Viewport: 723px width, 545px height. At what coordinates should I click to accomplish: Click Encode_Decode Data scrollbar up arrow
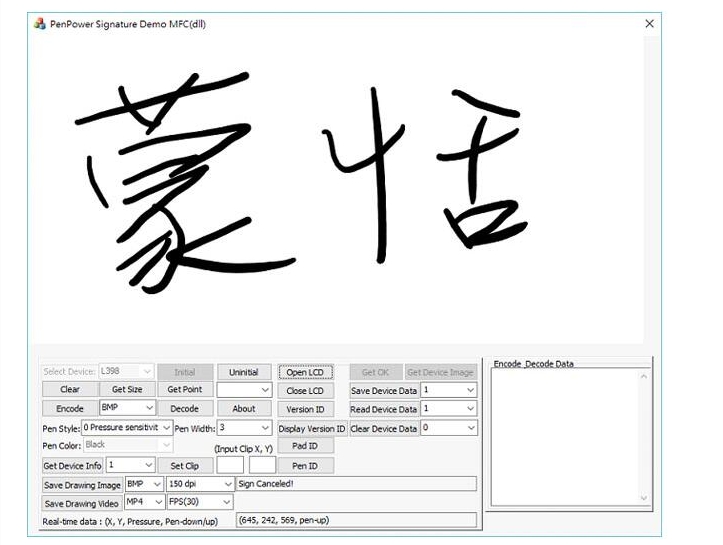point(644,376)
